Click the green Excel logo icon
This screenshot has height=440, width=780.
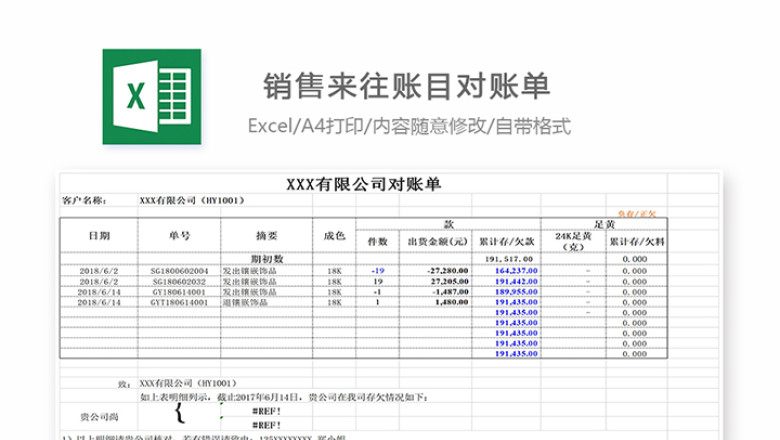coord(152,96)
